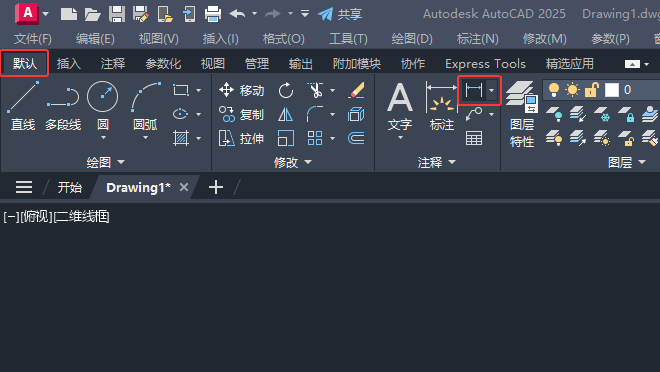Open the trim tool dropdown arrow

(333, 90)
